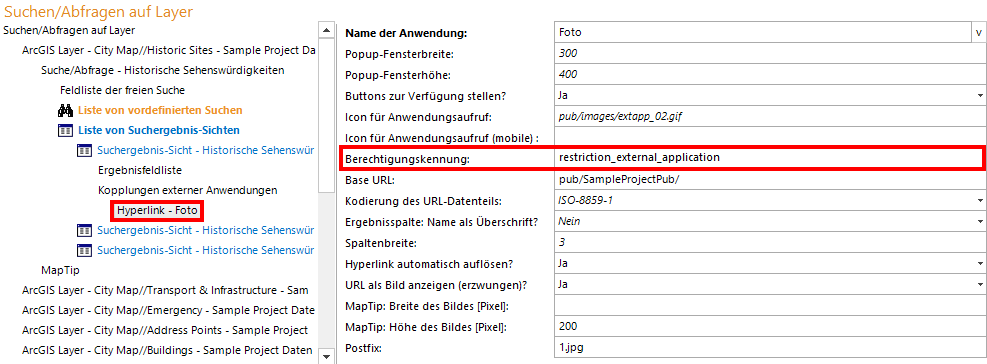The image size is (987, 364).
Task: Select Suche/Abfrage - Historische Sehenswürdigkeiten node
Action: click(162, 70)
